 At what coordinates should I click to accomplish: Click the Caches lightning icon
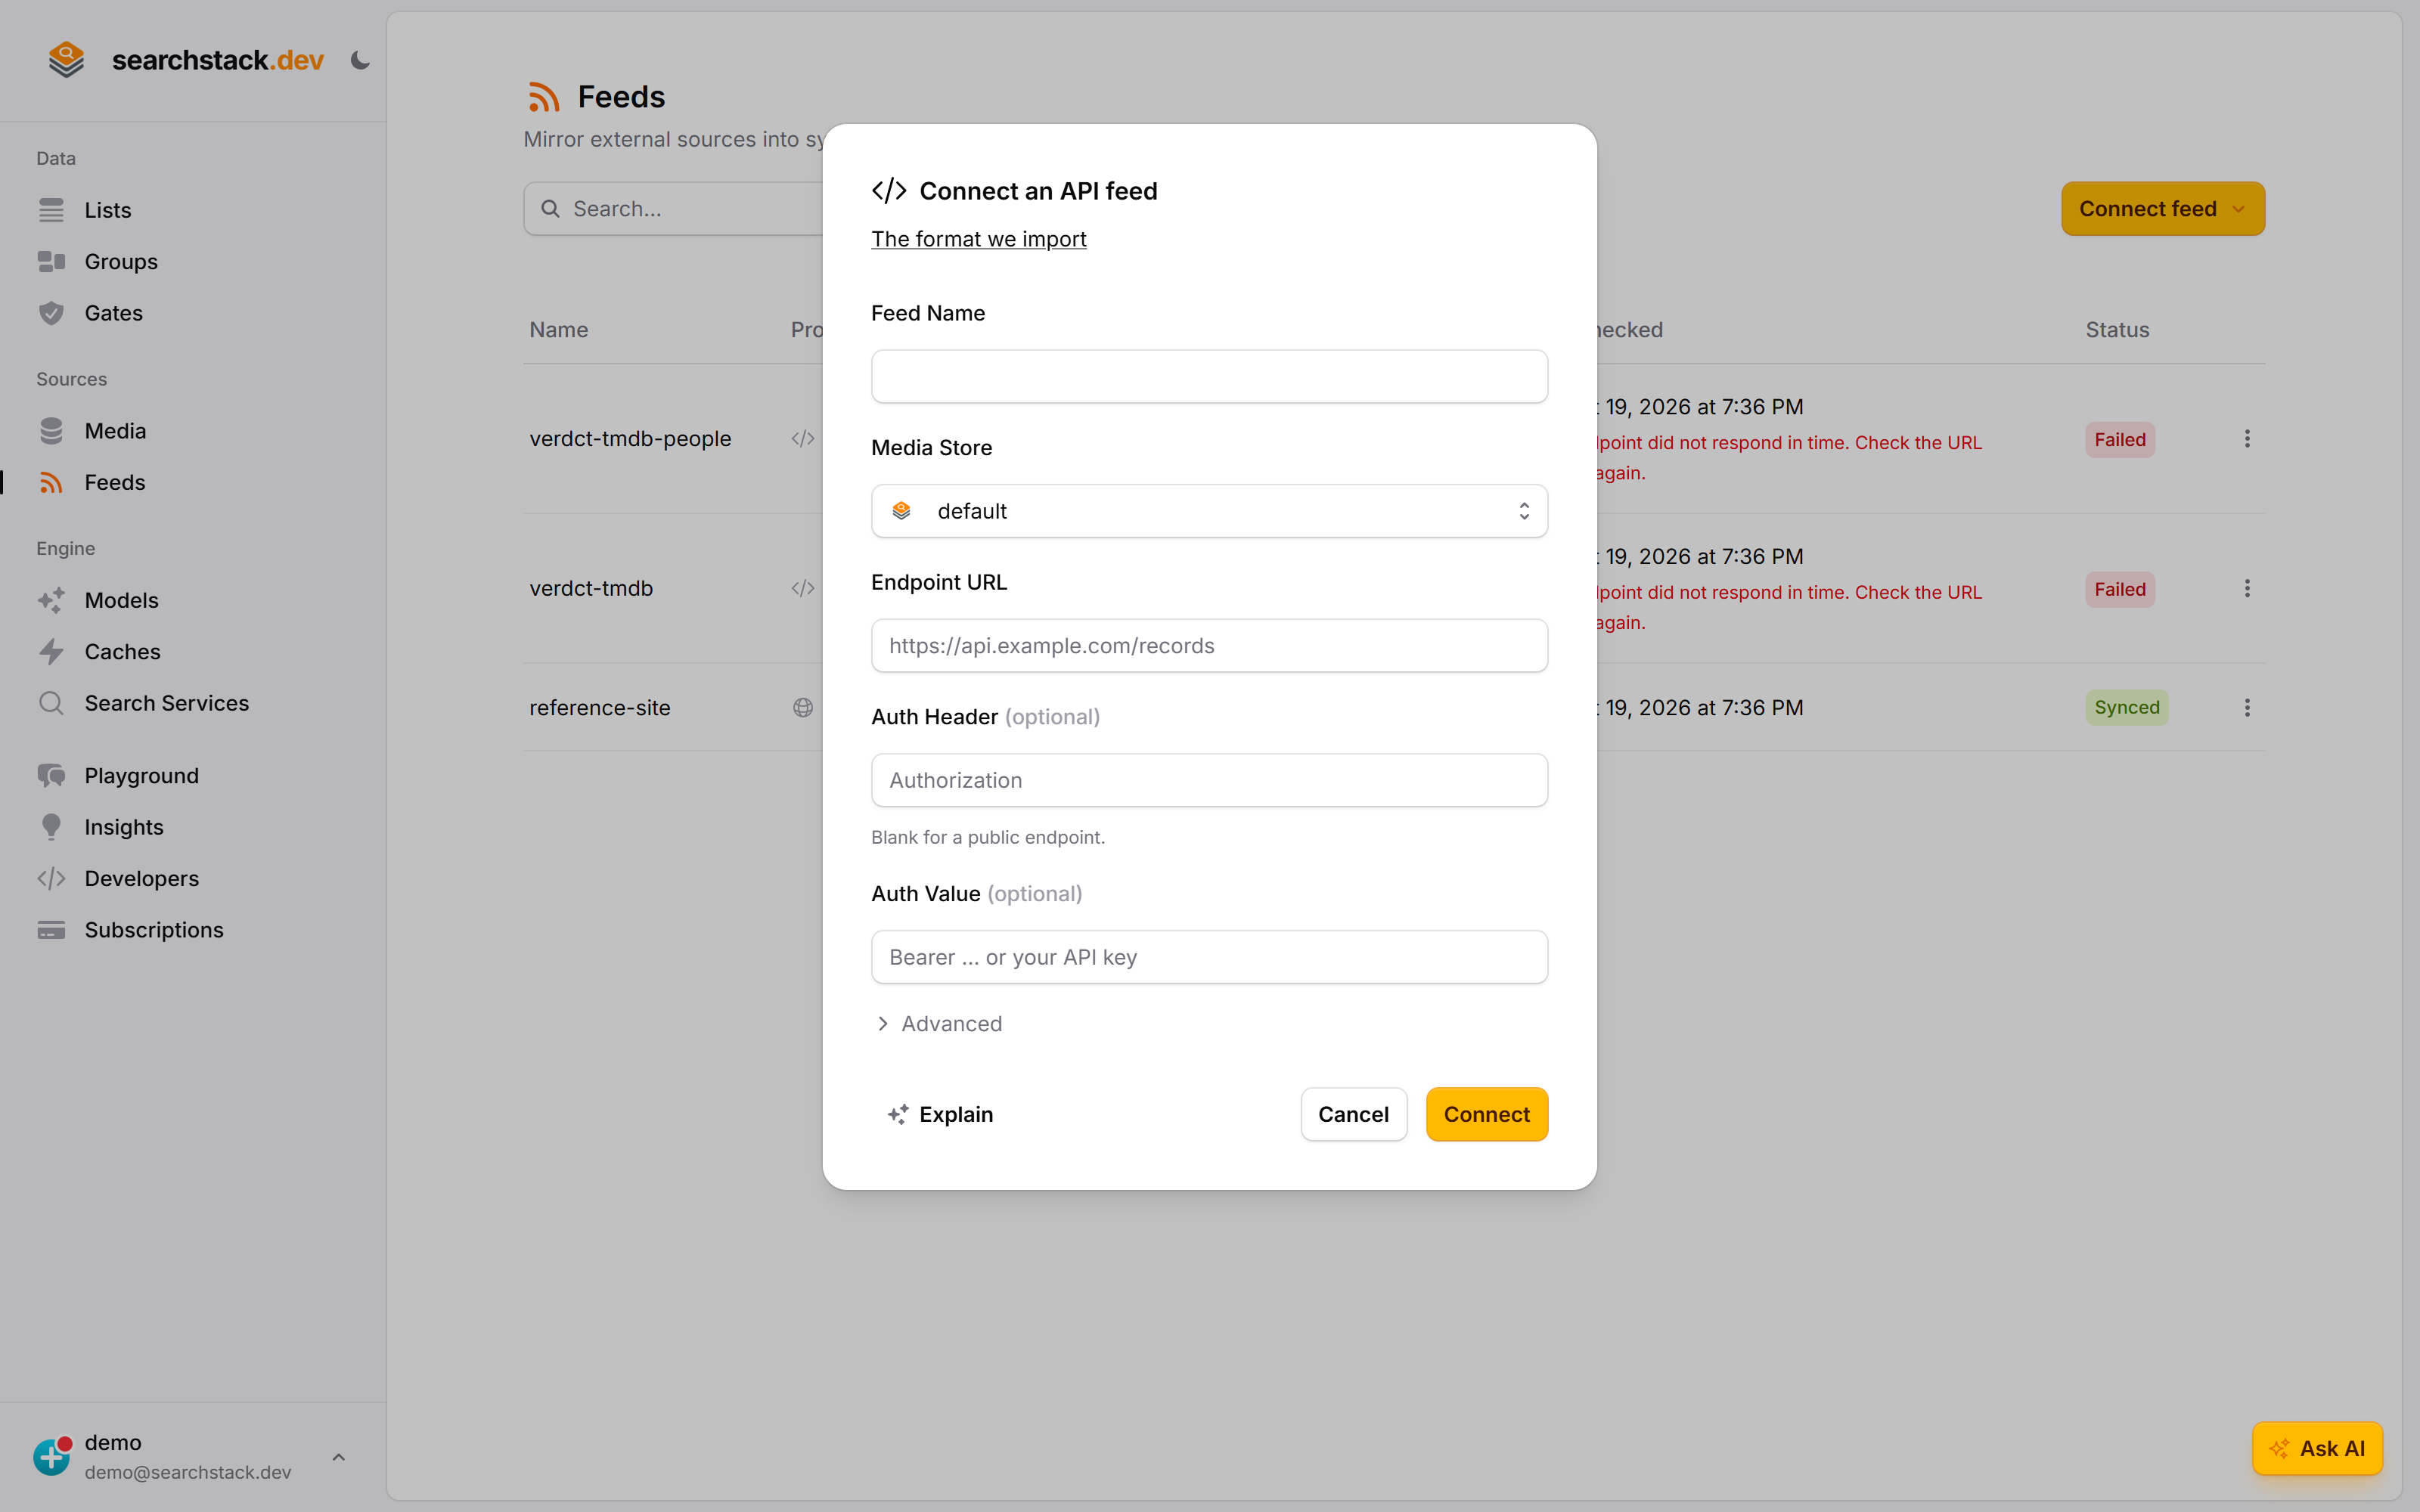[x=51, y=651]
